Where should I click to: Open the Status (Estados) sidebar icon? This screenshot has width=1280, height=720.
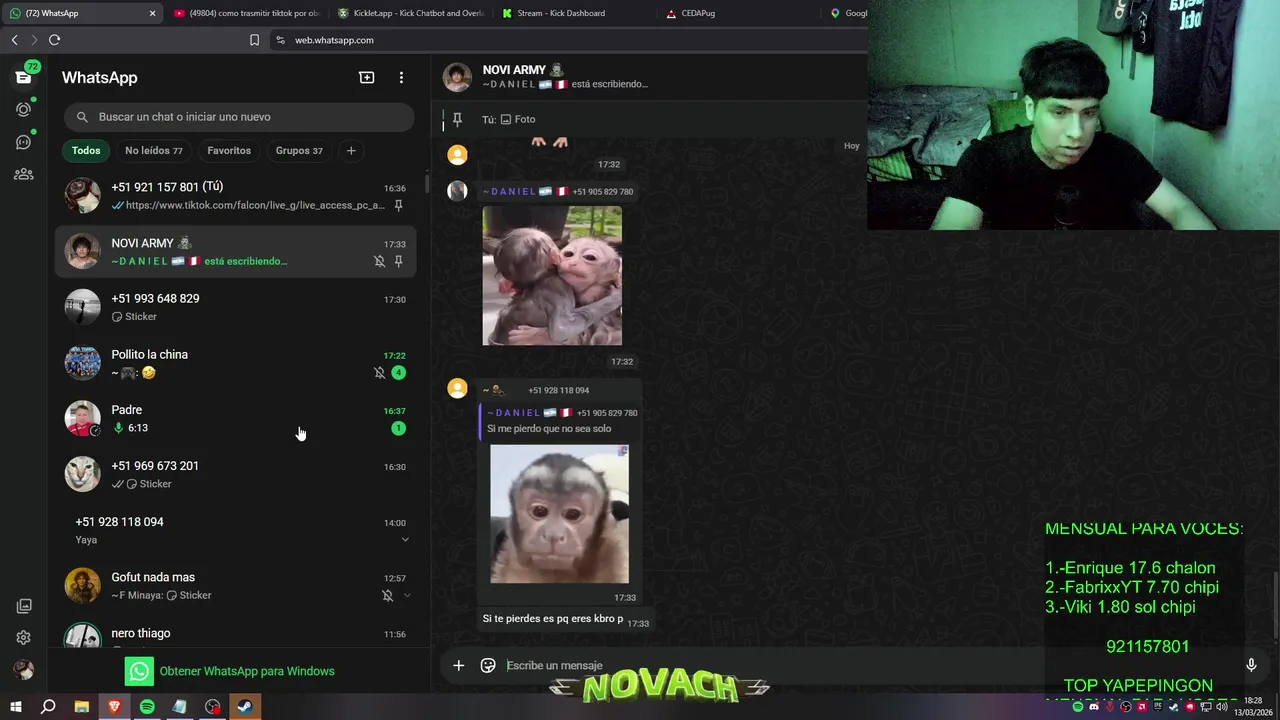point(23,110)
